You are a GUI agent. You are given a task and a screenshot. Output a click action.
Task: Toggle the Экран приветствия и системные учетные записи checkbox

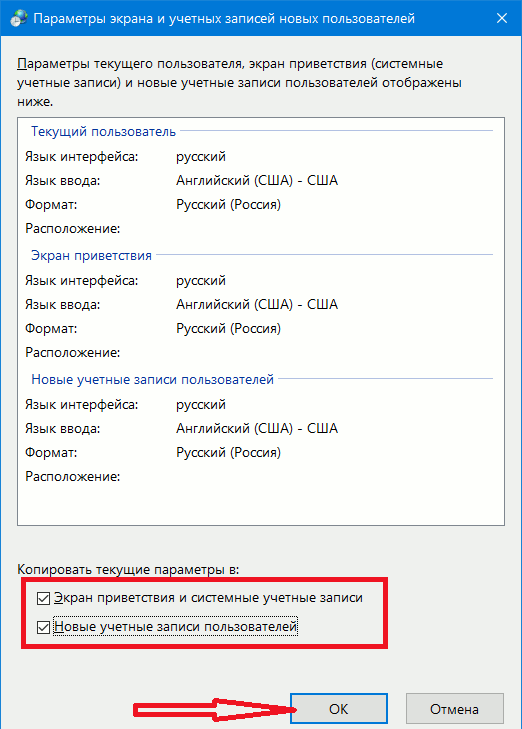(43, 598)
